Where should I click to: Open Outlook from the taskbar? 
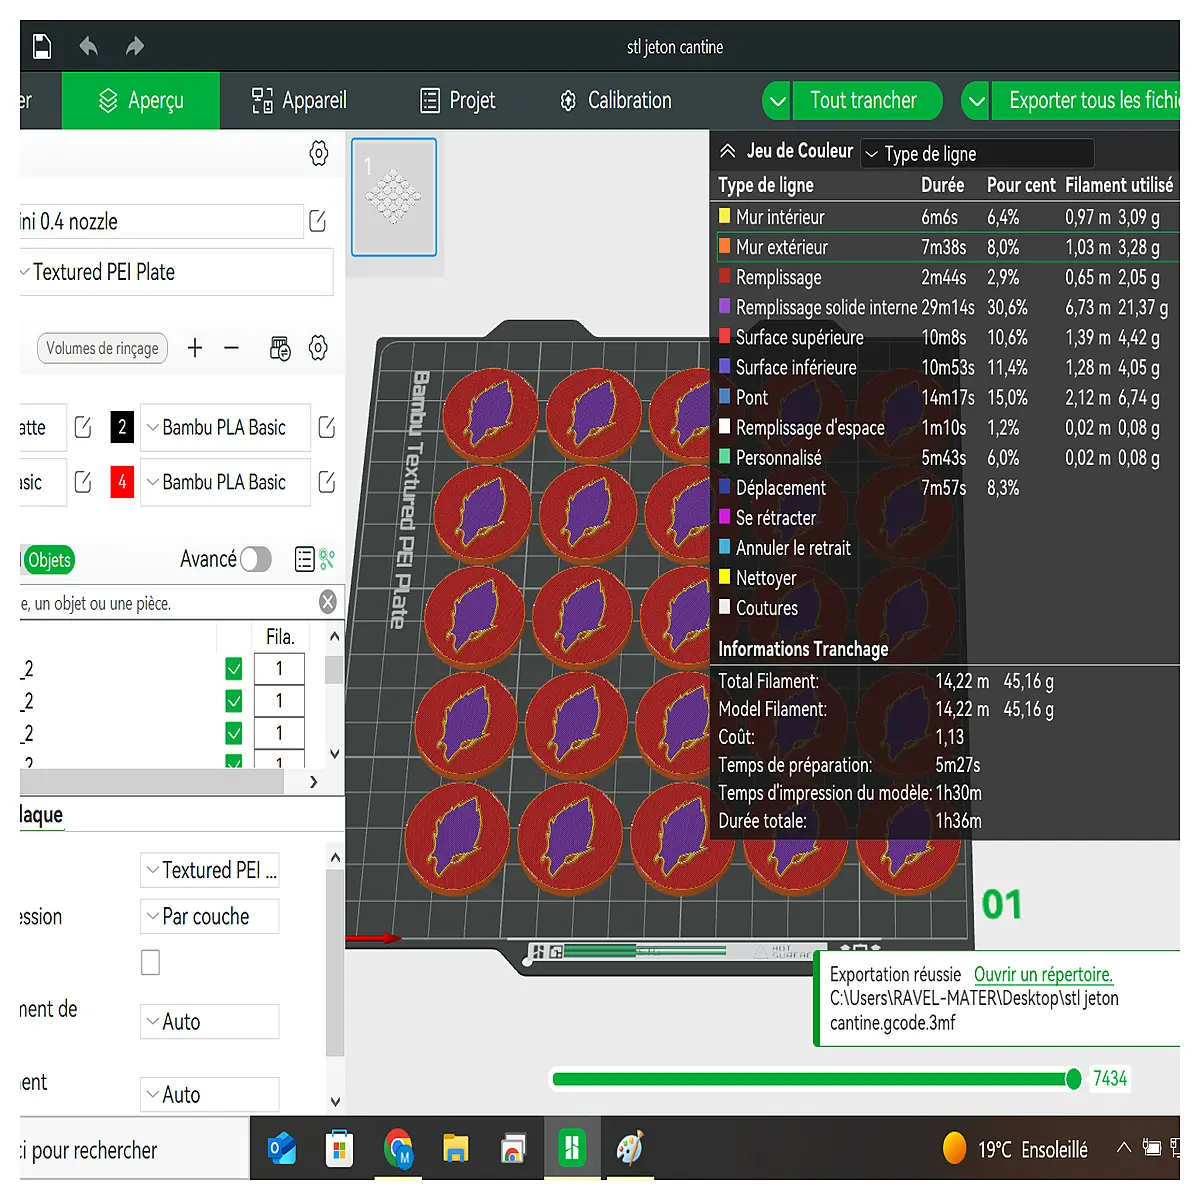(x=282, y=1148)
